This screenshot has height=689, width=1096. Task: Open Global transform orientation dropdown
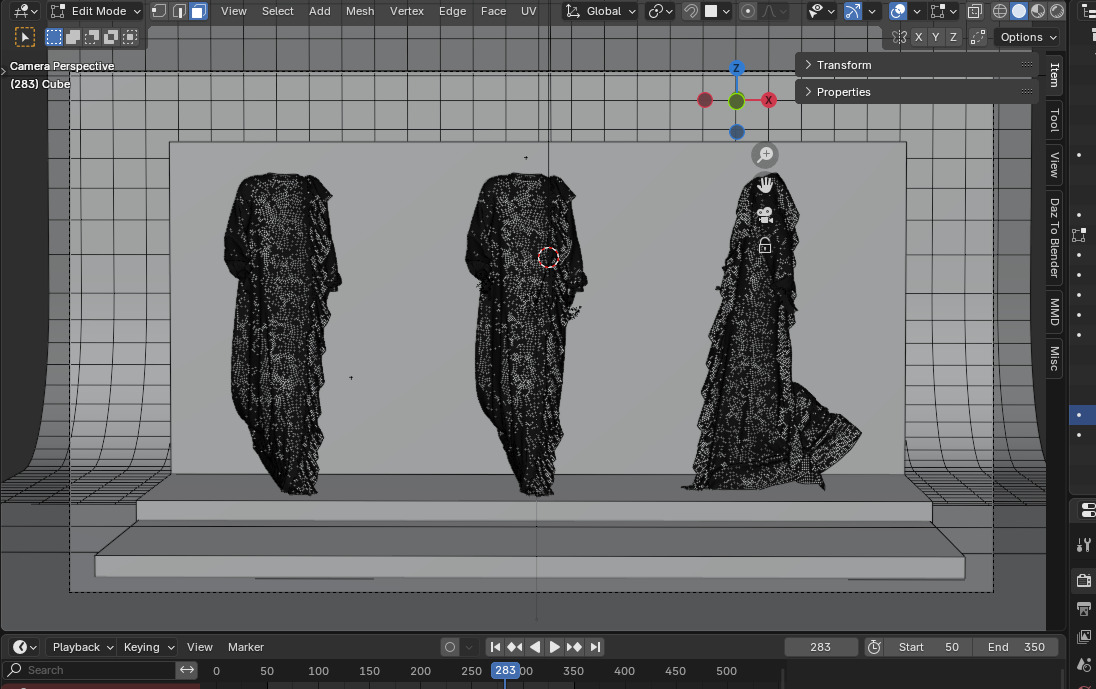point(601,11)
